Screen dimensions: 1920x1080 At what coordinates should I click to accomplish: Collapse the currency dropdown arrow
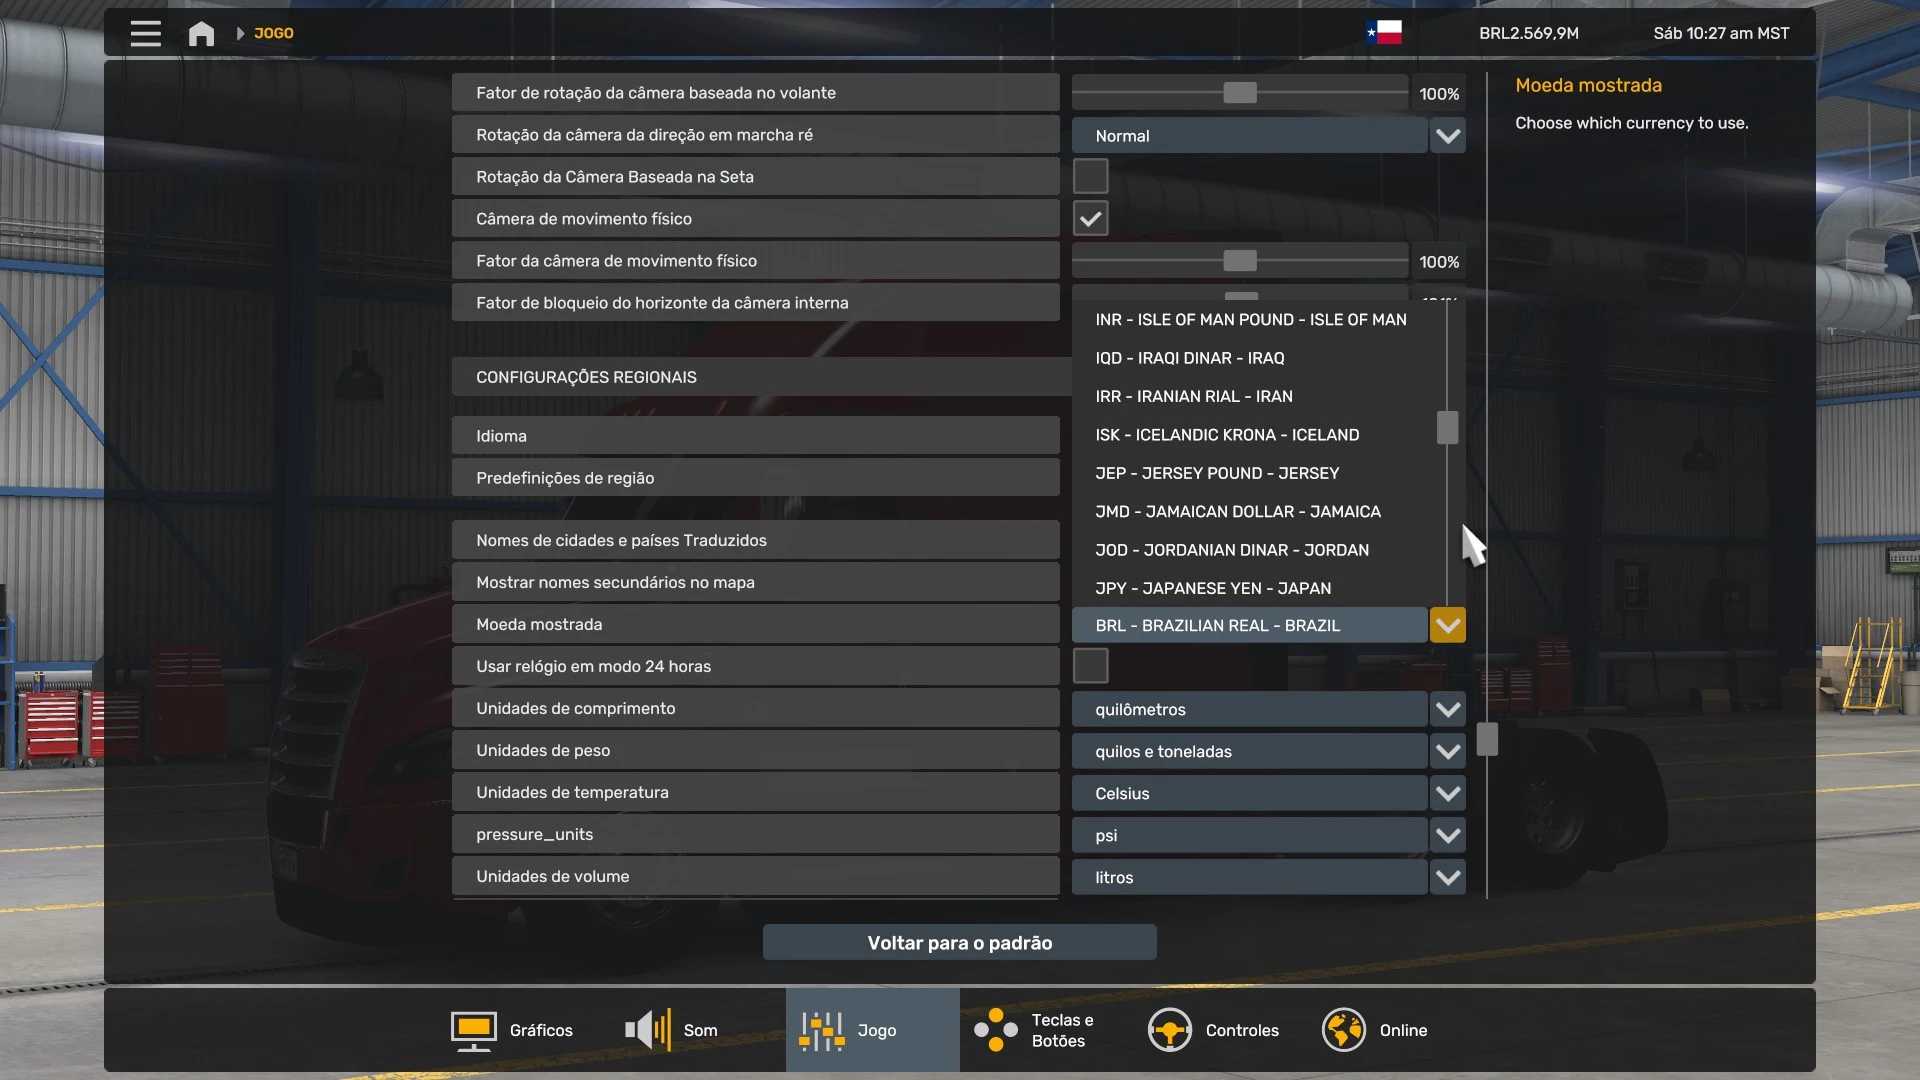[1447, 626]
